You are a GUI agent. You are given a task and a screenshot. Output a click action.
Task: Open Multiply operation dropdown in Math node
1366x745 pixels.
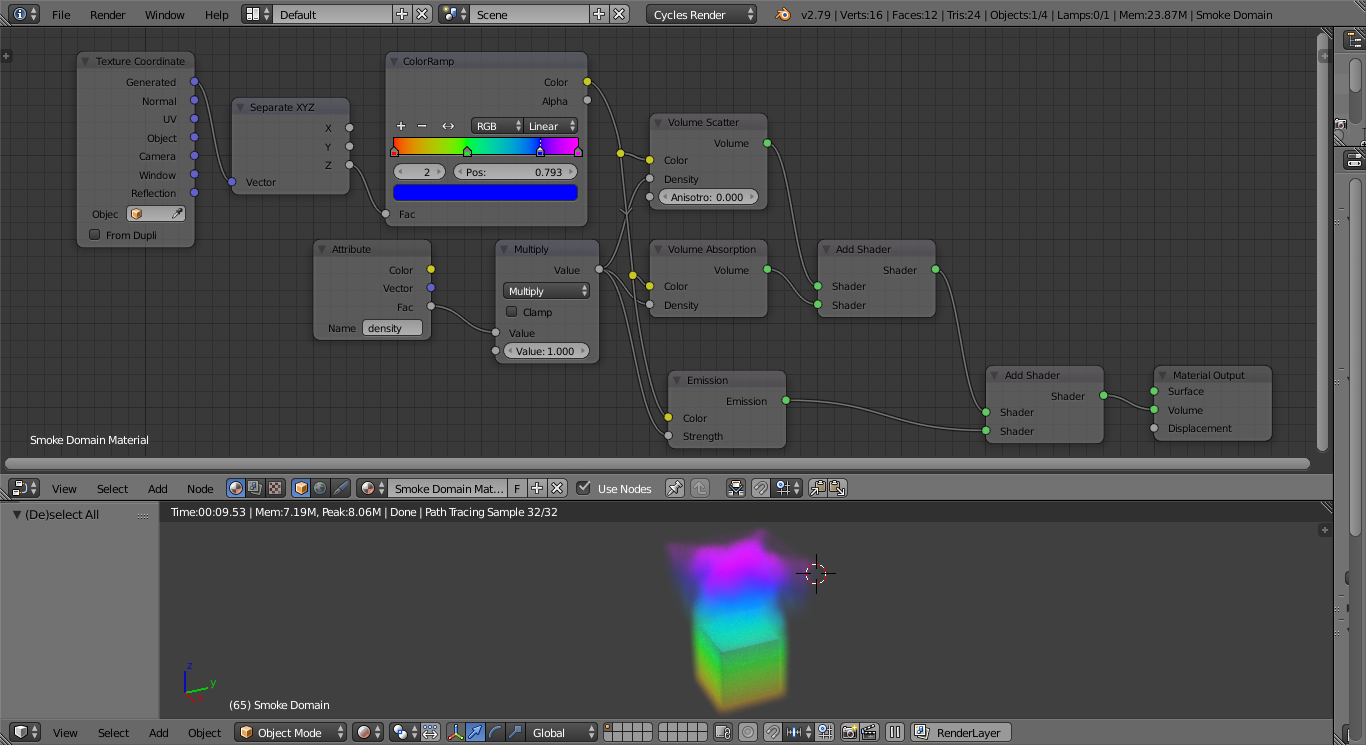point(546,291)
